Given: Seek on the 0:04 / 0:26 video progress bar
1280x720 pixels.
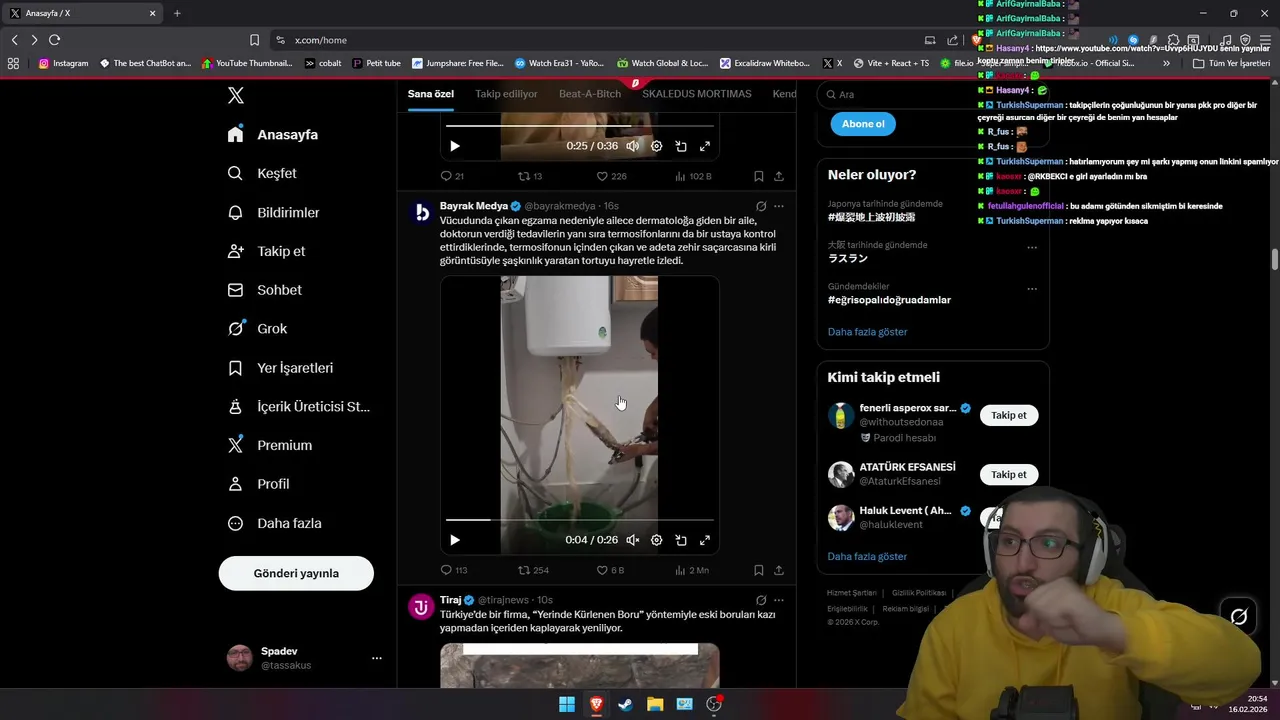Looking at the screenshot, I should pos(580,520).
